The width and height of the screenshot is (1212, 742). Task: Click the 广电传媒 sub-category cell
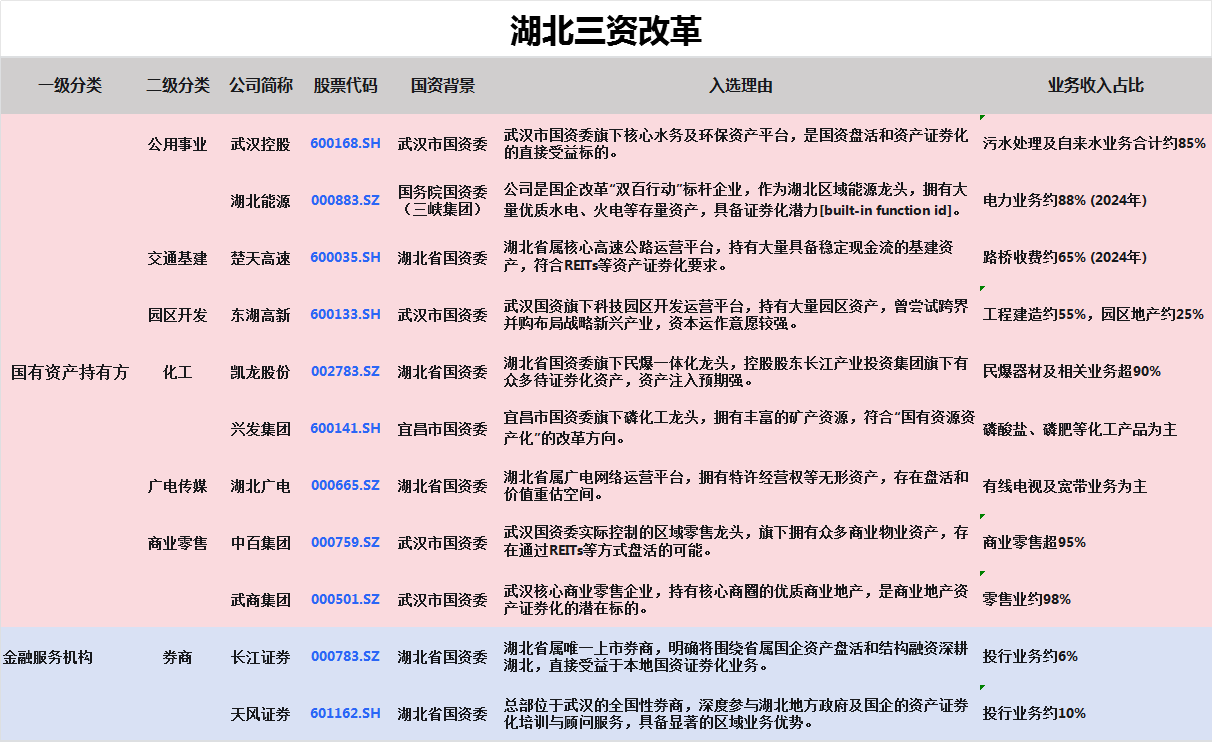click(178, 486)
